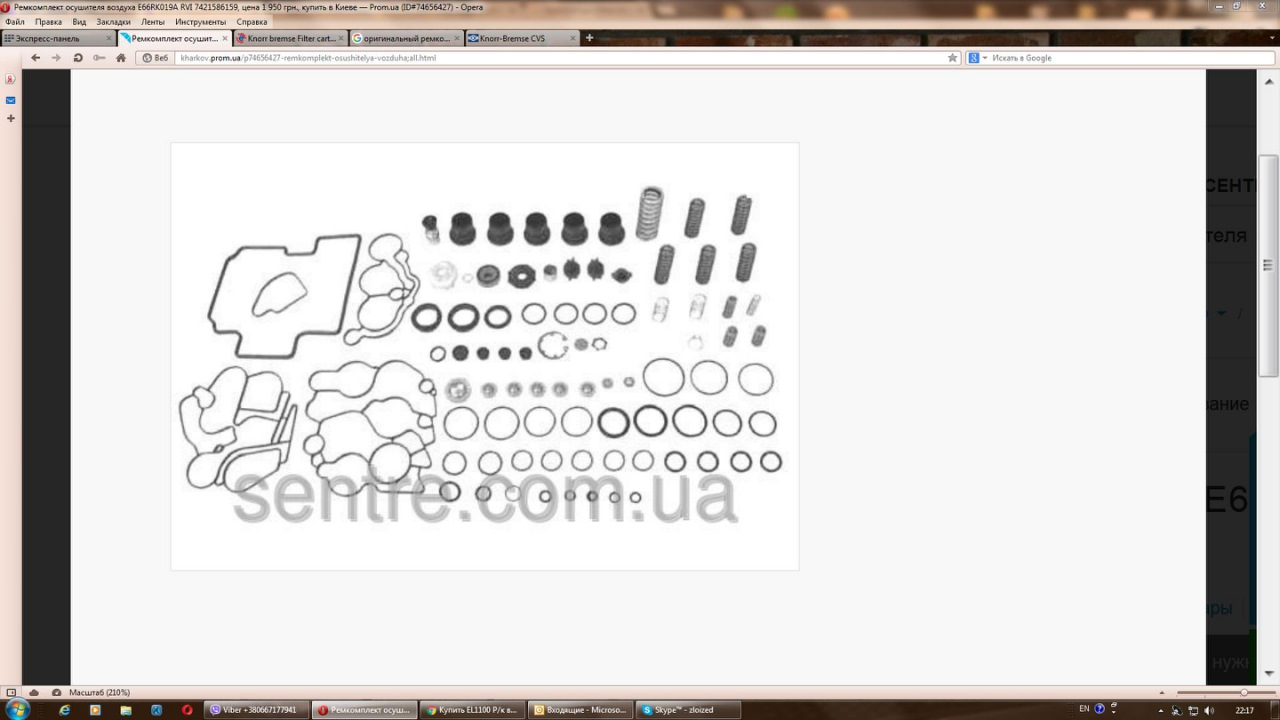Image resolution: width=1280 pixels, height=720 pixels.
Task: Open the Правка menu
Action: pyautogui.click(x=48, y=21)
